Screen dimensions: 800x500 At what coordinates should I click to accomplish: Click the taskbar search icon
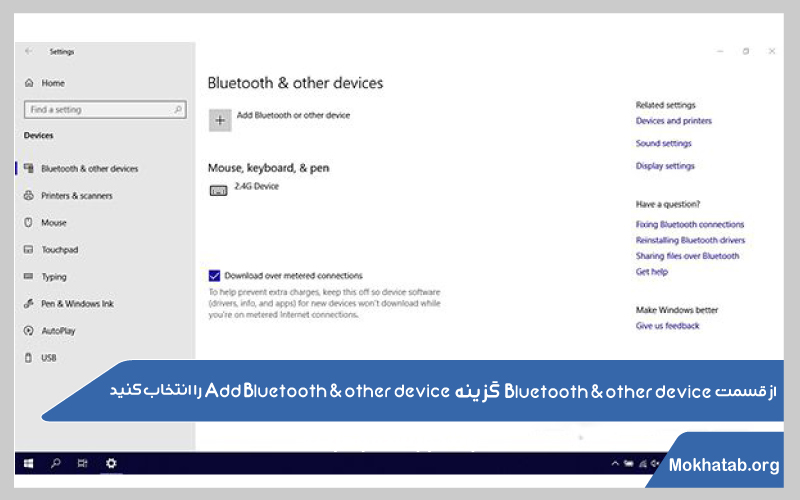pyautogui.click(x=56, y=463)
